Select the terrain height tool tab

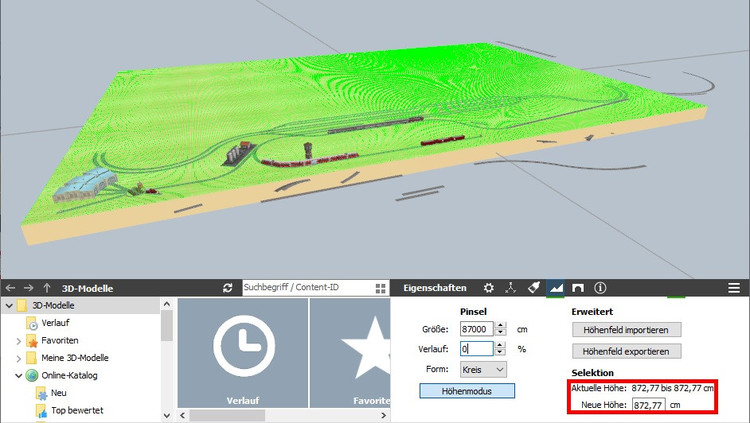click(x=556, y=287)
